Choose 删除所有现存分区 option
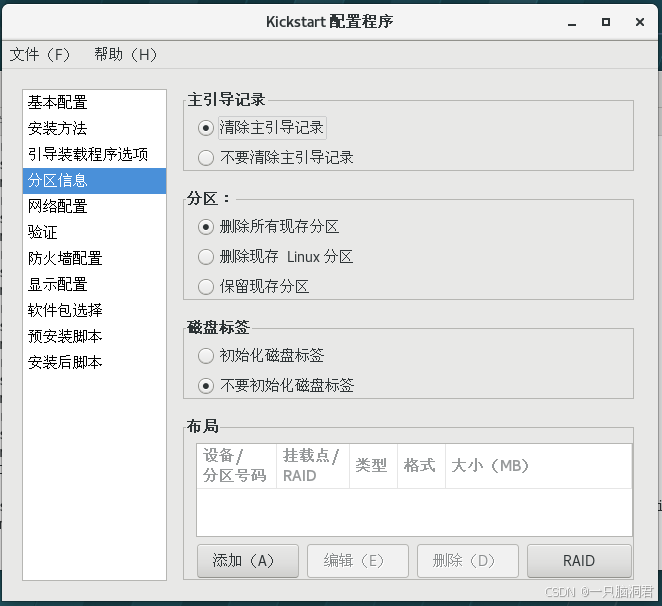662x606 pixels. [x=206, y=227]
